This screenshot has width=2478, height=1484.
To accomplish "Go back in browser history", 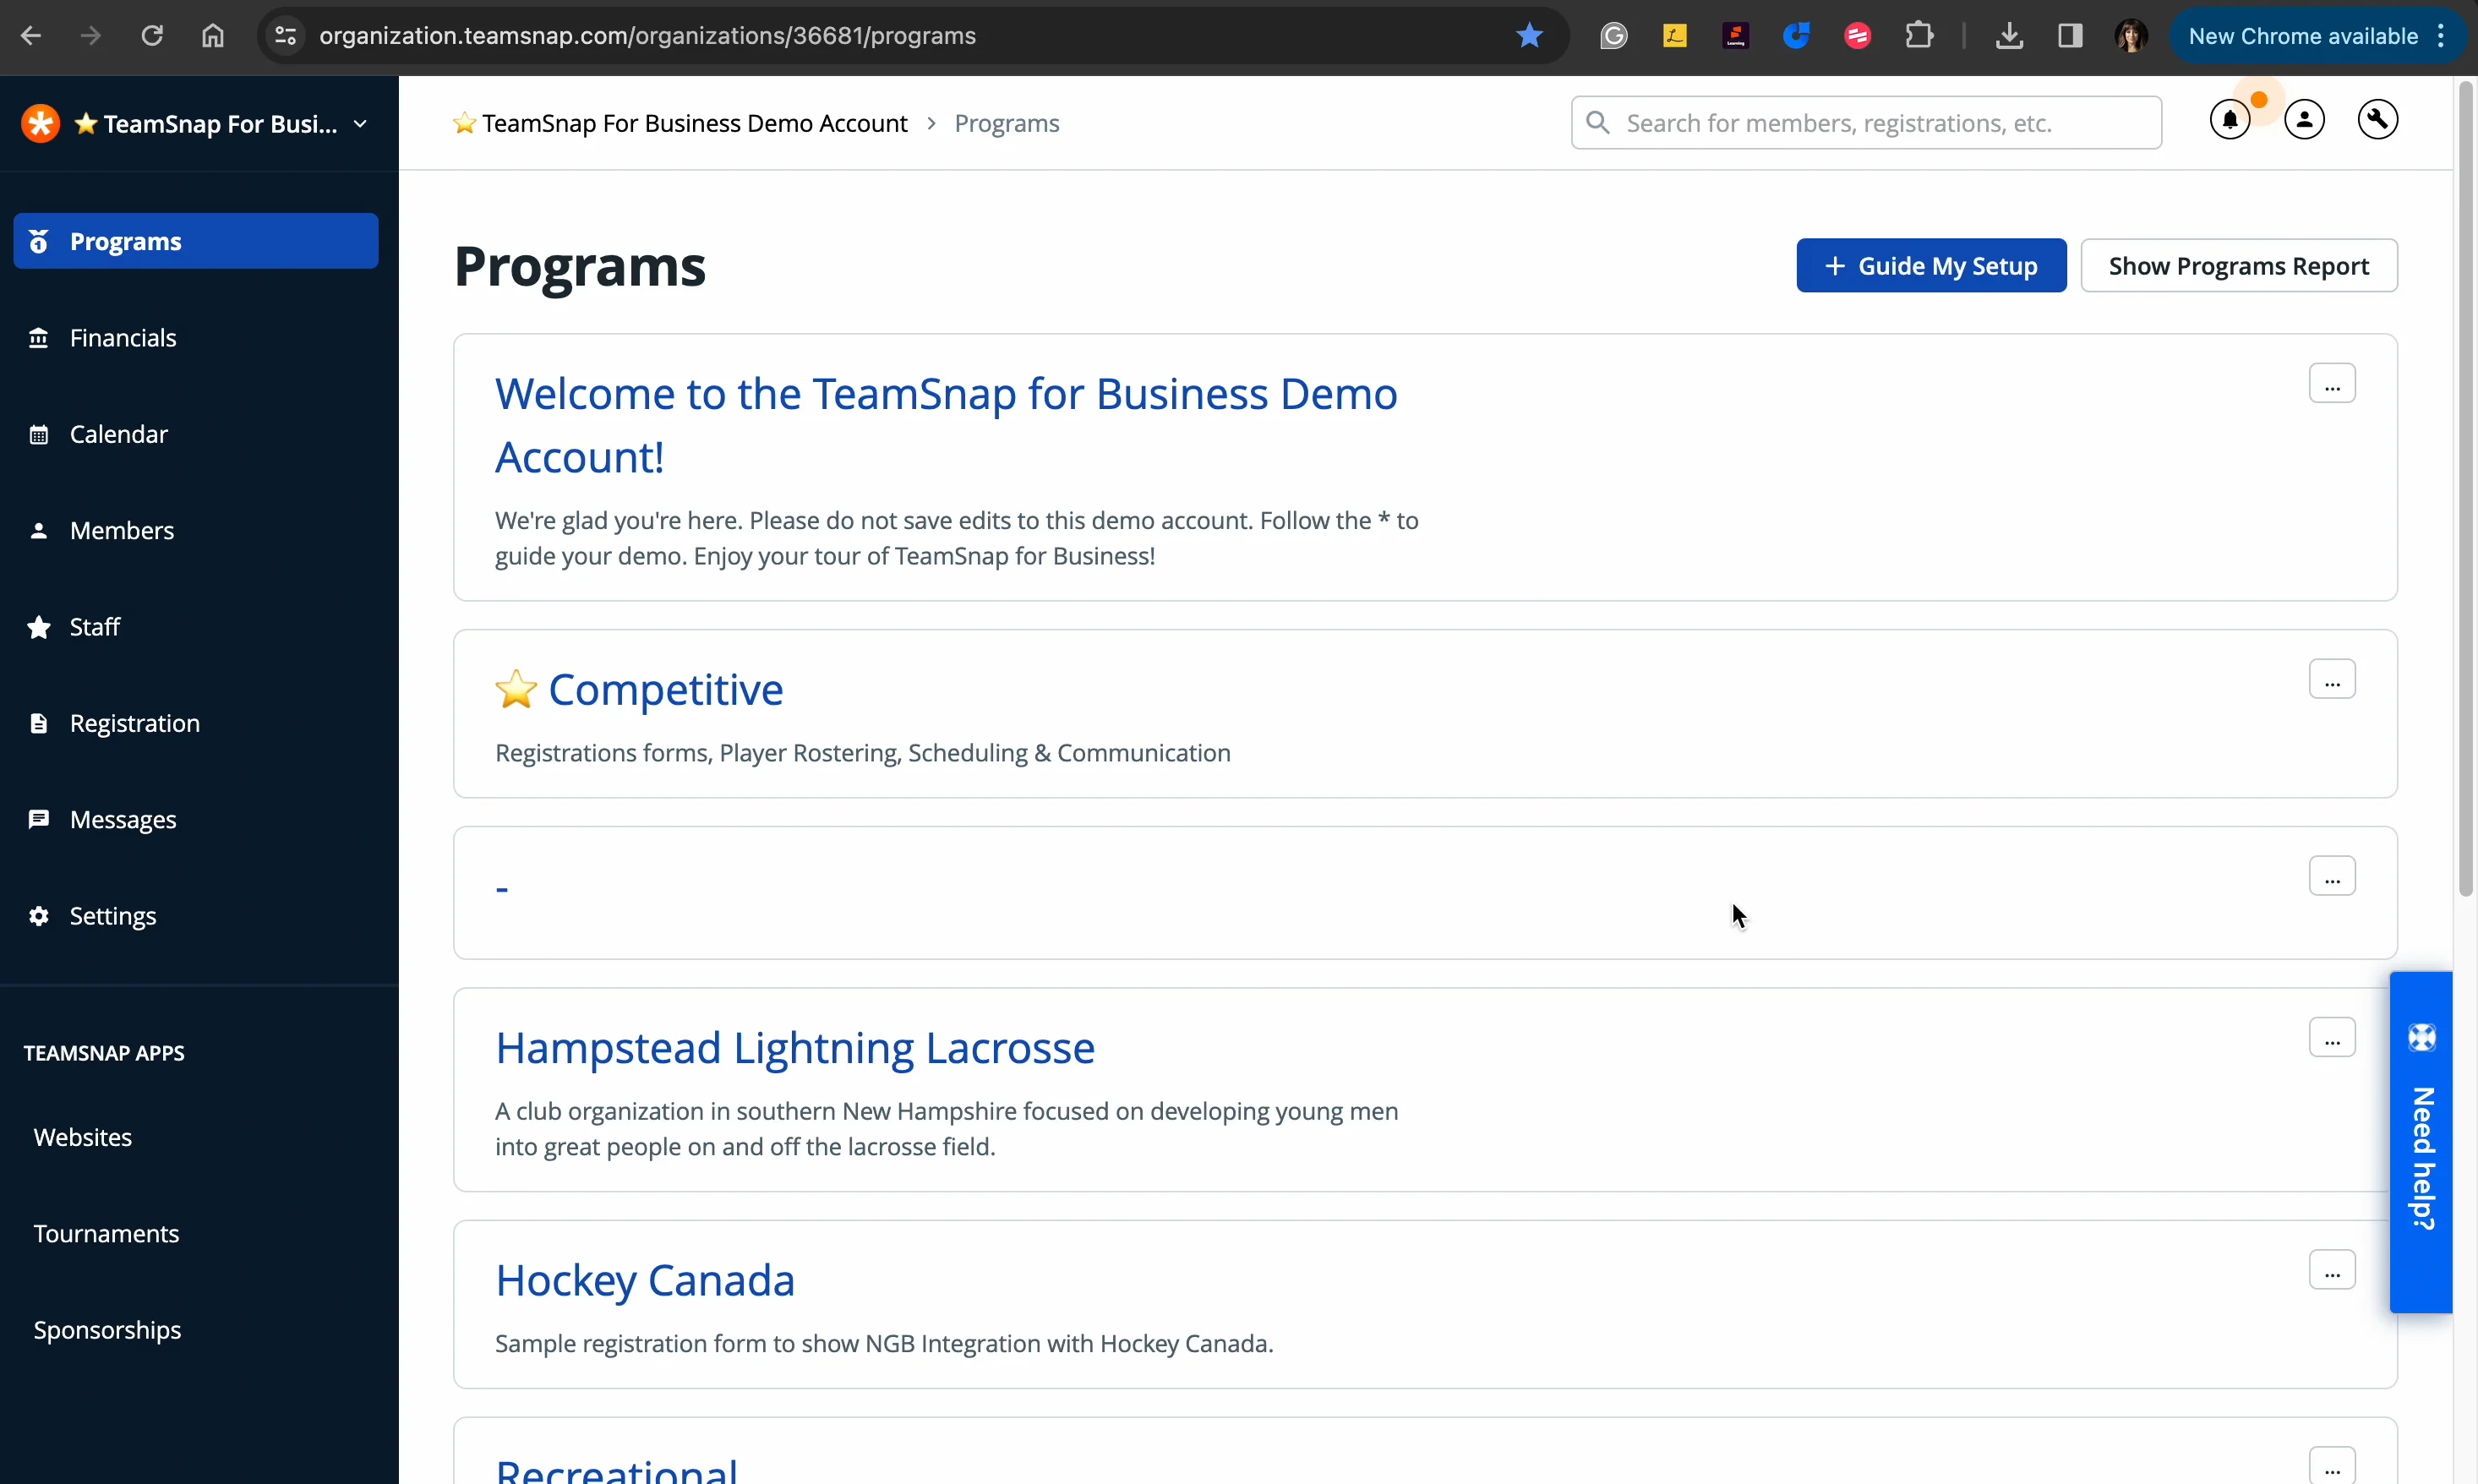I will coord(31,36).
